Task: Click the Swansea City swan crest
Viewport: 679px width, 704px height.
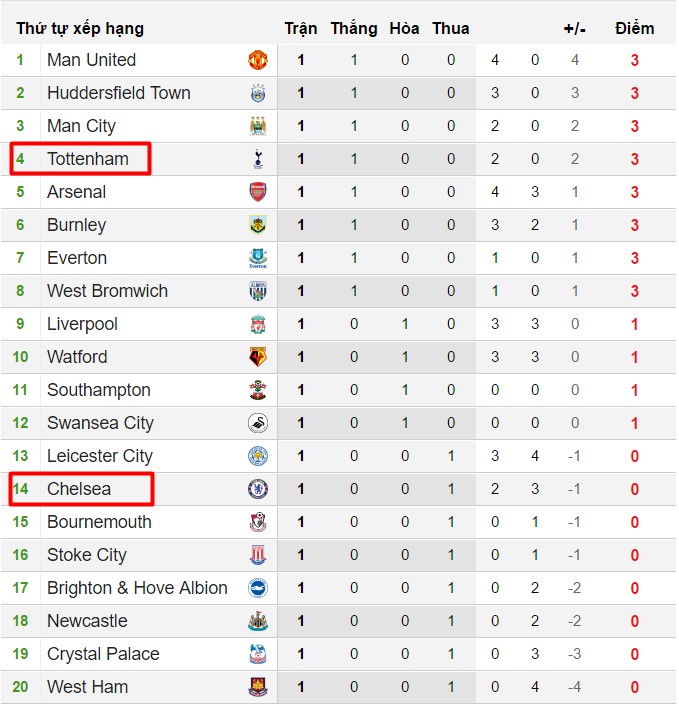Action: pyautogui.click(x=258, y=423)
